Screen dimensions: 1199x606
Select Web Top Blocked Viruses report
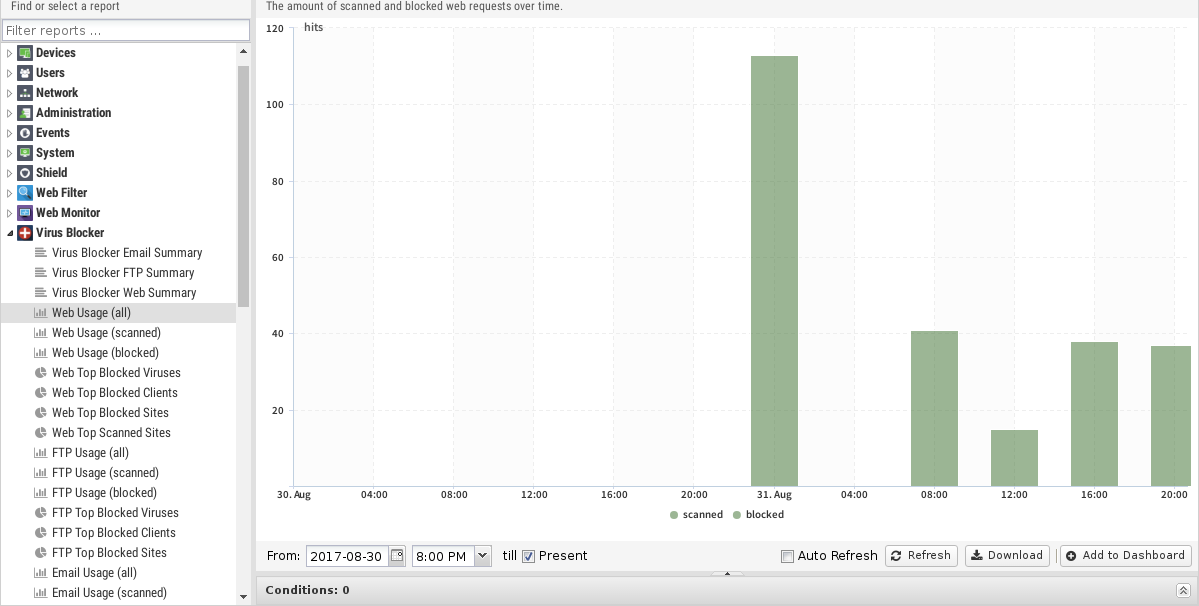[x=116, y=373]
